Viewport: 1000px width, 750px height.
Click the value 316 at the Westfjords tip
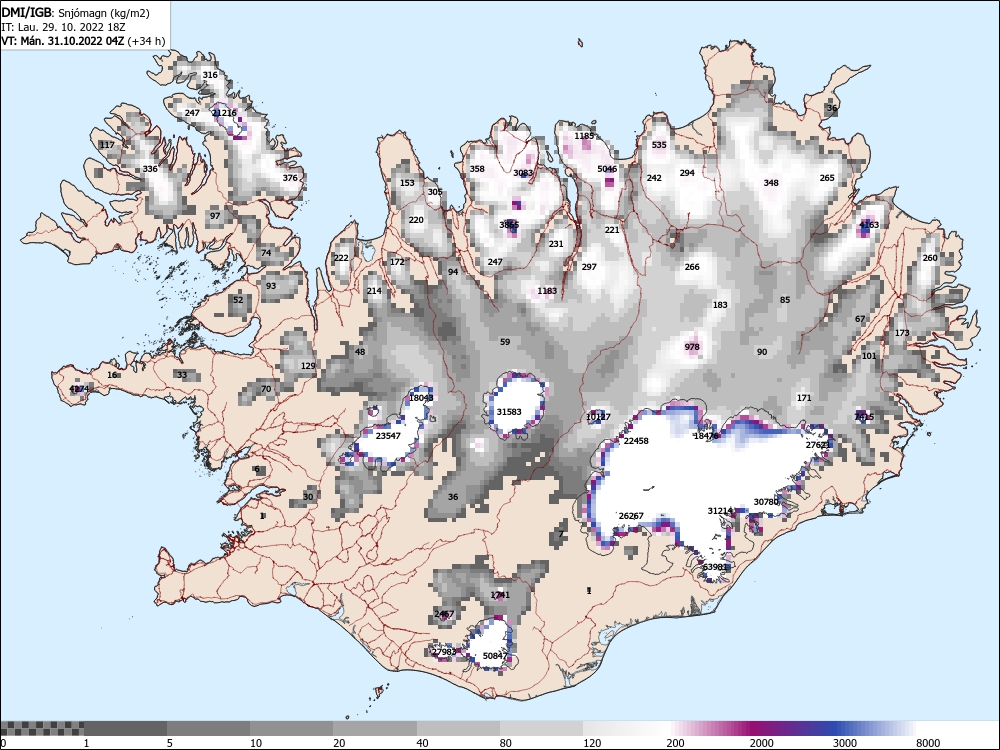210,75
